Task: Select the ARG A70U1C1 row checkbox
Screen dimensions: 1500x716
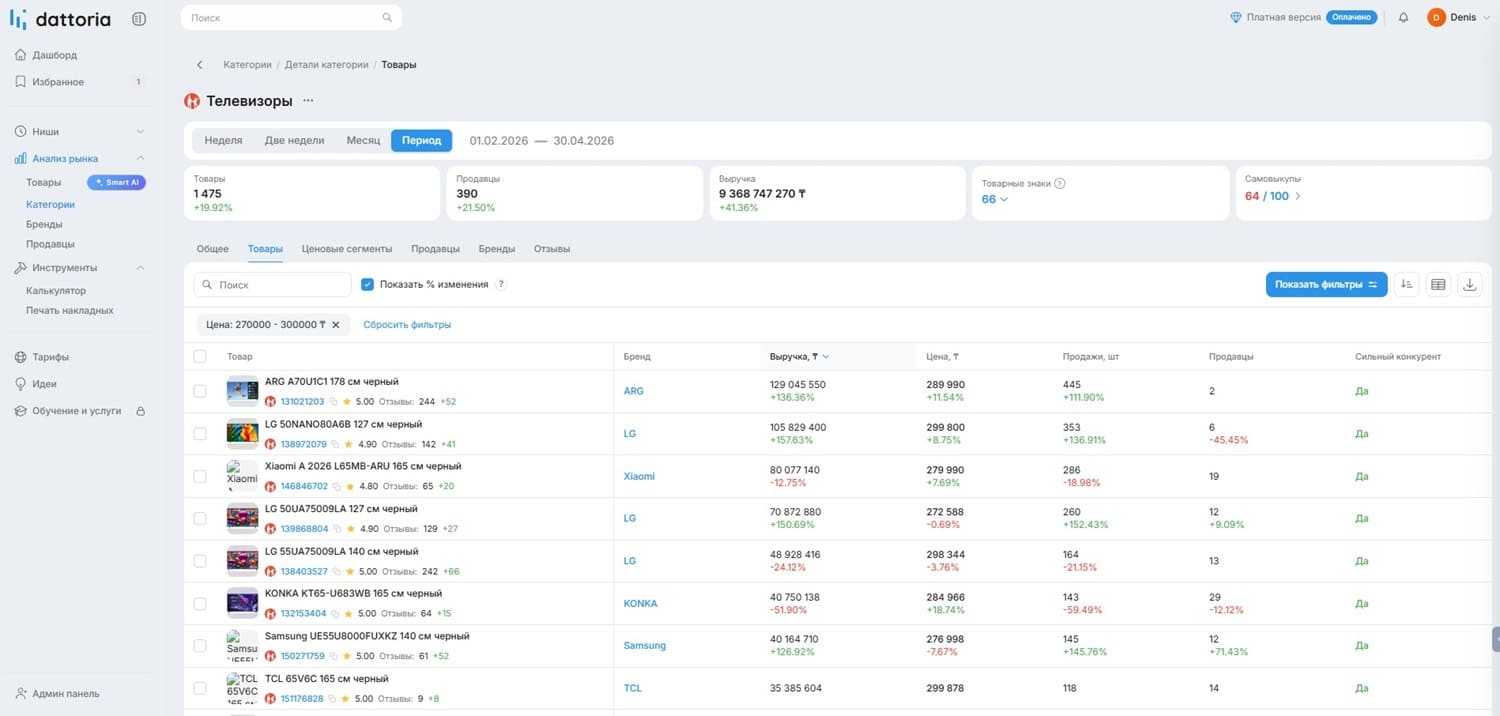Action: pos(200,392)
